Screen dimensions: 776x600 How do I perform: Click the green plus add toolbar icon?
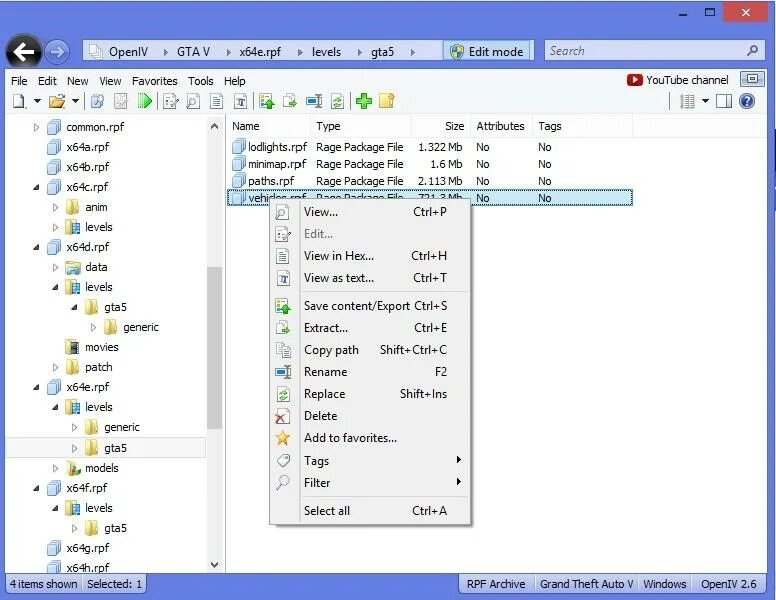coord(364,101)
